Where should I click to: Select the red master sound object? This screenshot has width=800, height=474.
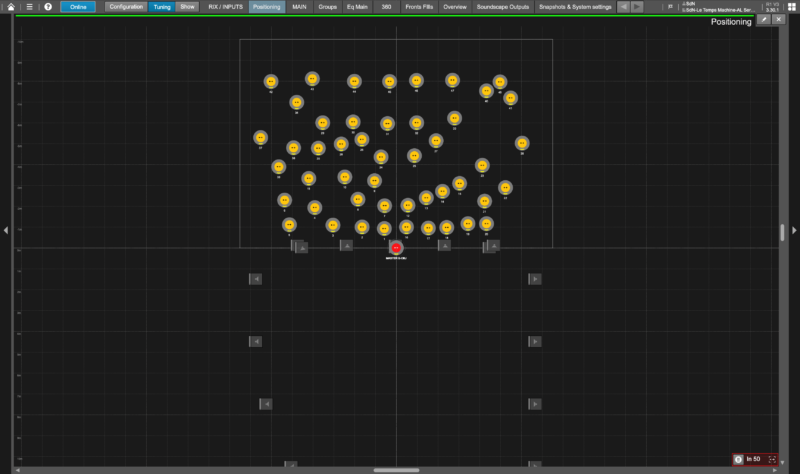click(x=396, y=247)
